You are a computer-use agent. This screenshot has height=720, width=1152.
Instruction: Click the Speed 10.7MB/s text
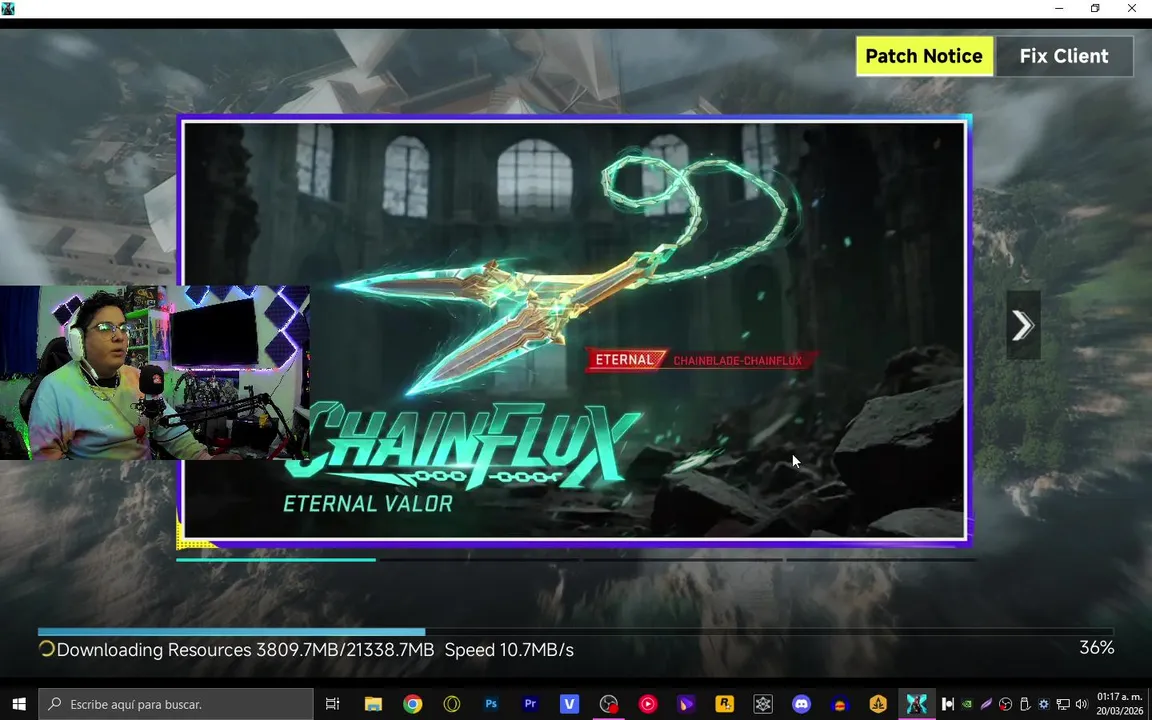pyautogui.click(x=509, y=649)
